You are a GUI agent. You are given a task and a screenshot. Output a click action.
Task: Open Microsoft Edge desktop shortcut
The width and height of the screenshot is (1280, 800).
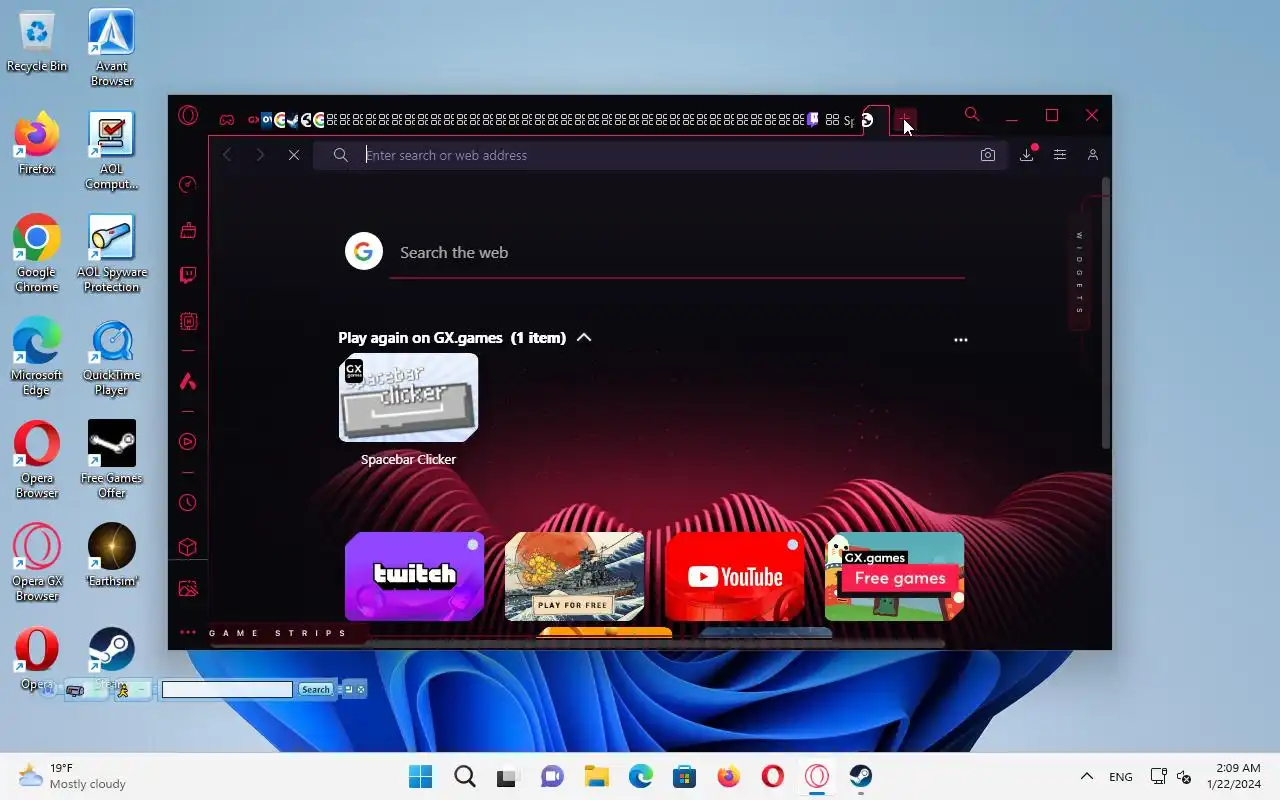(x=37, y=357)
